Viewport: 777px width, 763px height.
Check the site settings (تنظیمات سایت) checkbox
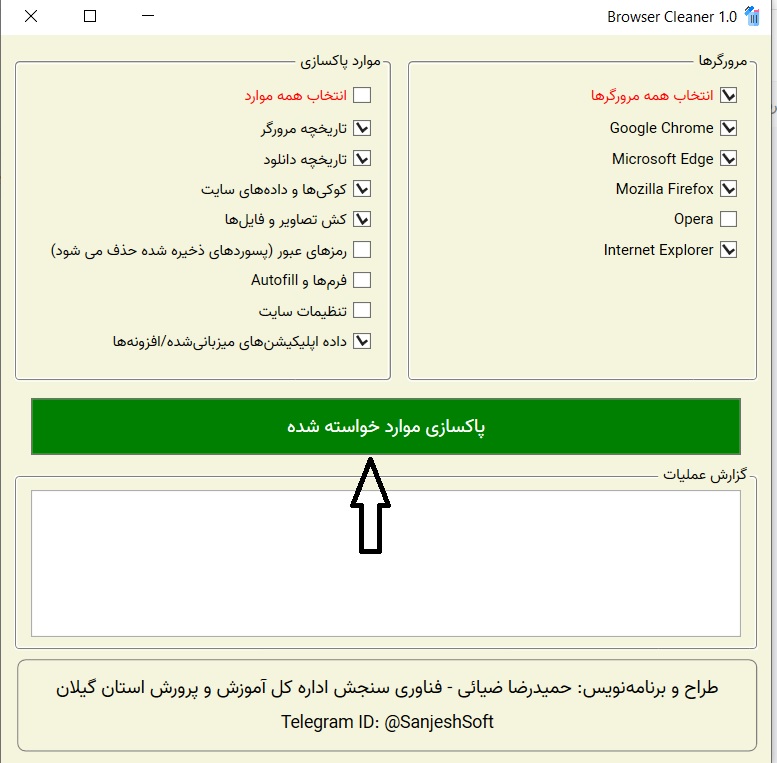tap(362, 311)
